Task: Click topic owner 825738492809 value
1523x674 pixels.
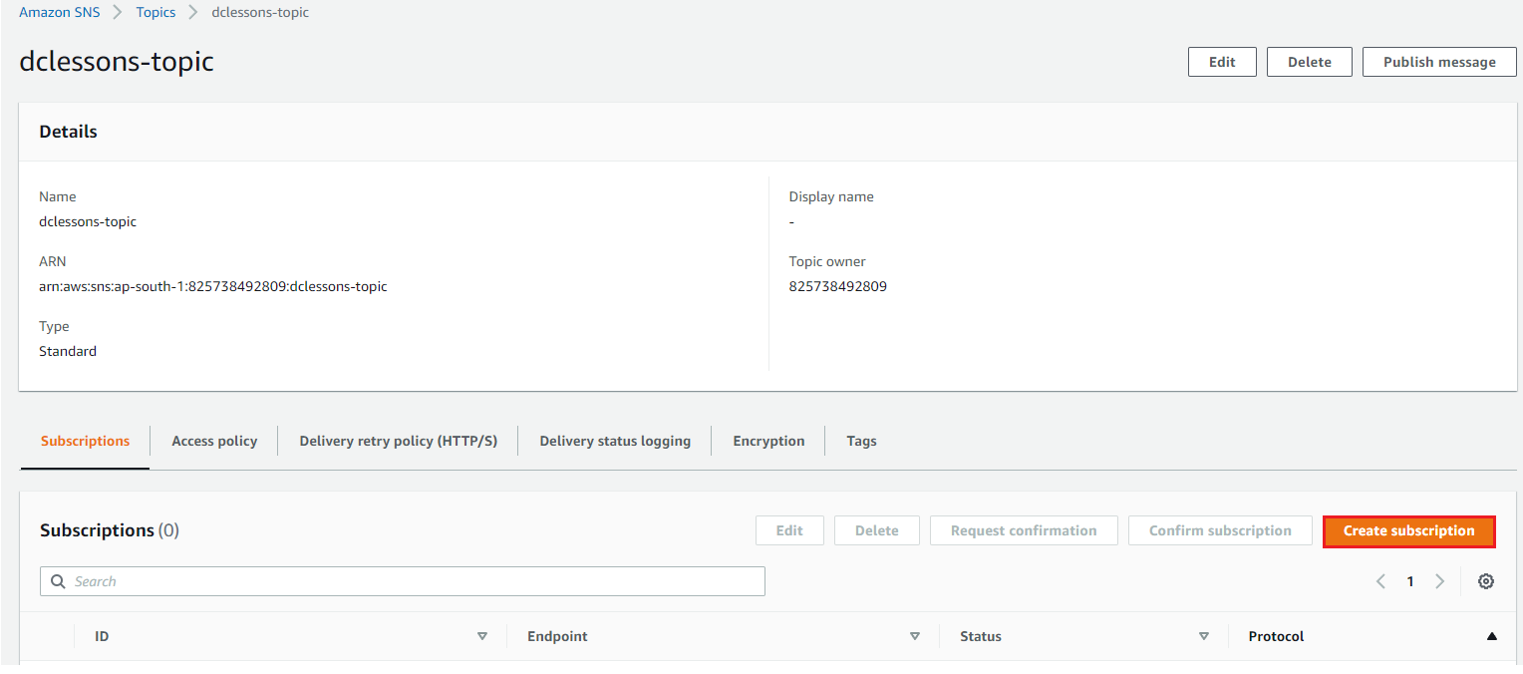Action: [837, 286]
